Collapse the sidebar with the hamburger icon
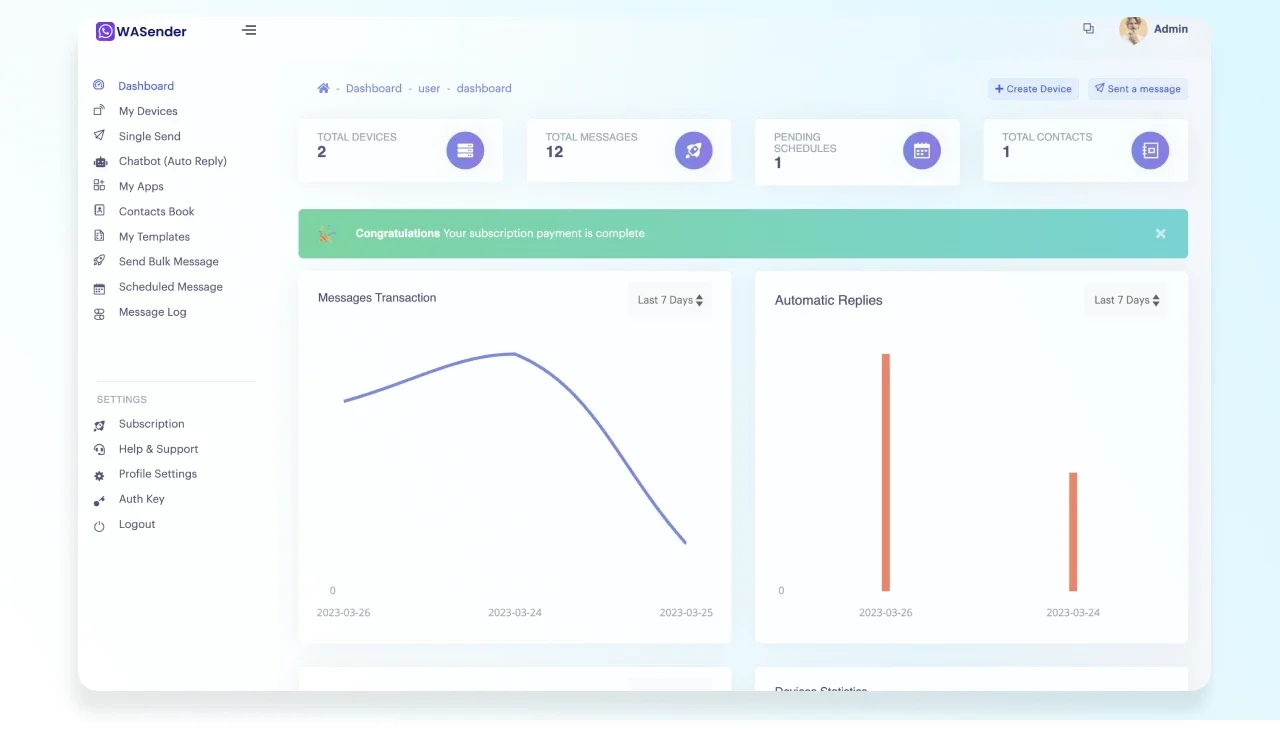1280x731 pixels. pos(249,30)
